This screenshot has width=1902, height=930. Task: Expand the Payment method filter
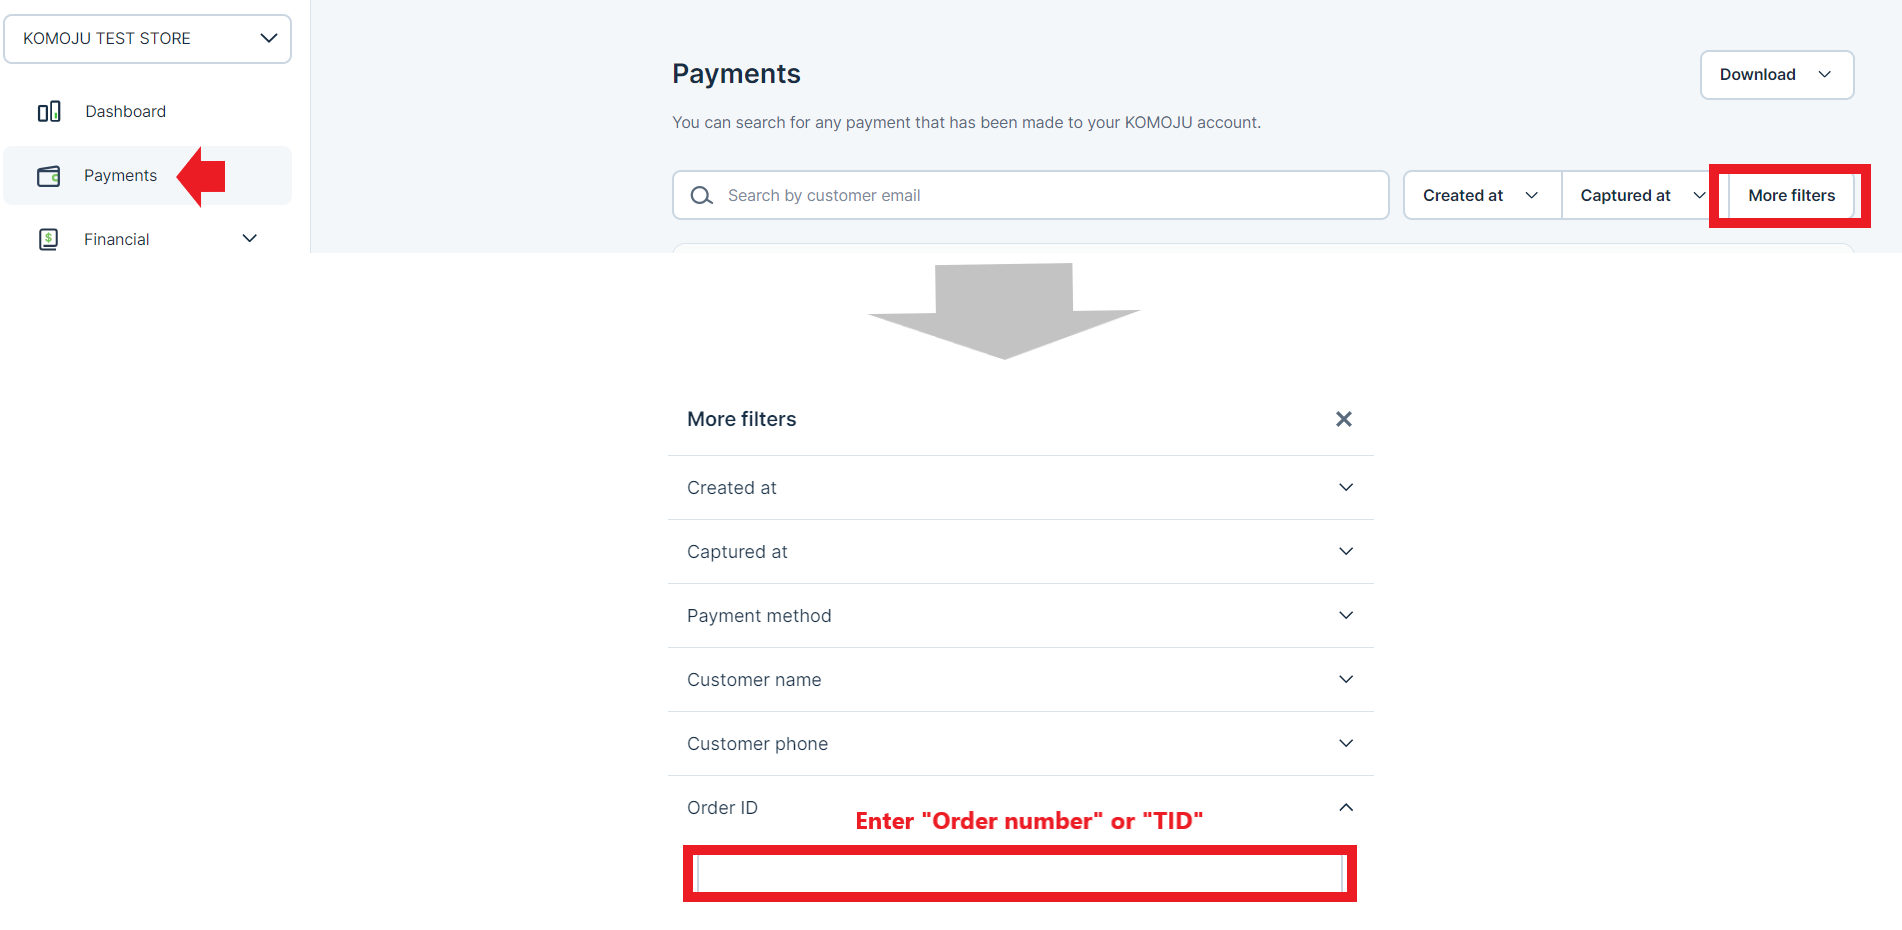point(1020,616)
